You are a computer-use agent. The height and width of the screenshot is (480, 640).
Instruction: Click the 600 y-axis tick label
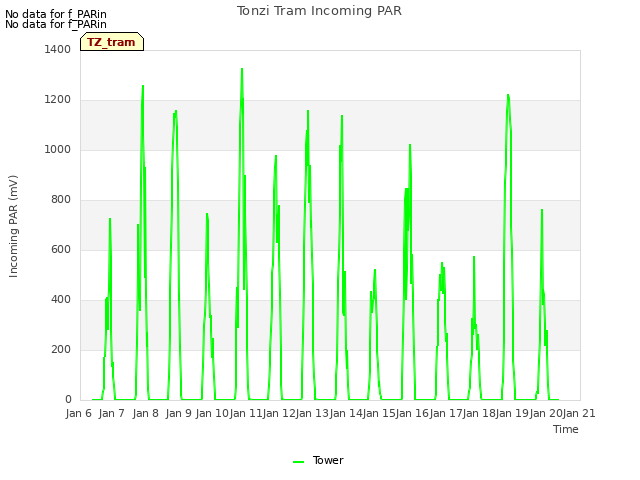coord(61,249)
